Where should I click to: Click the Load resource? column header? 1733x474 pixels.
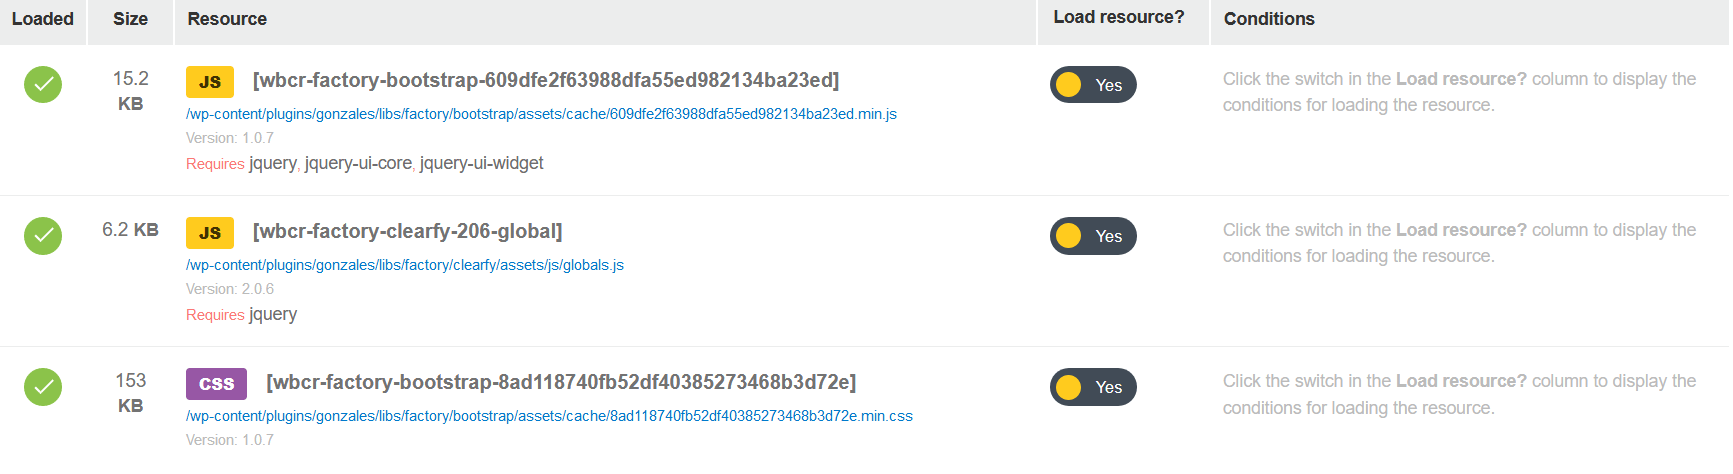tap(1118, 17)
